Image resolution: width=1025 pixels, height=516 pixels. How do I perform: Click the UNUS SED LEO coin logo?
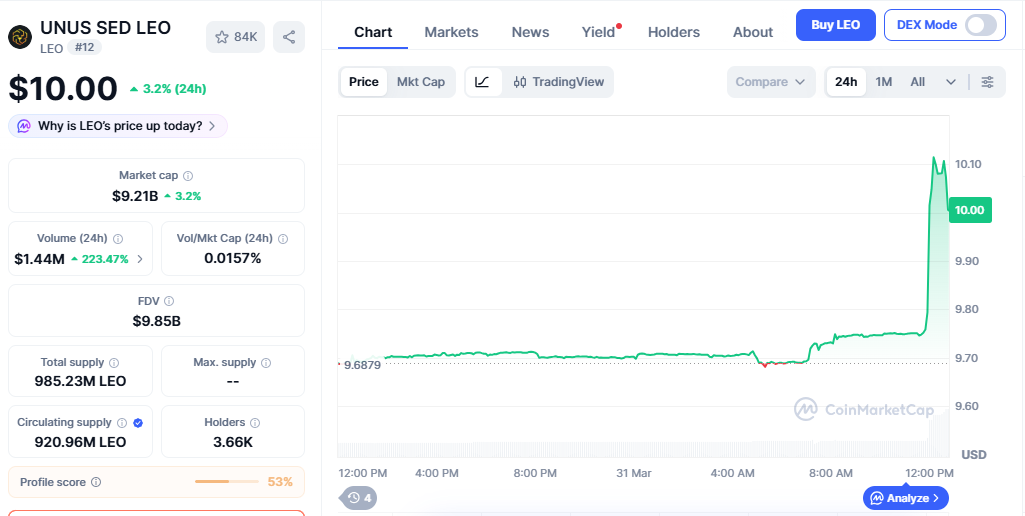(x=20, y=37)
